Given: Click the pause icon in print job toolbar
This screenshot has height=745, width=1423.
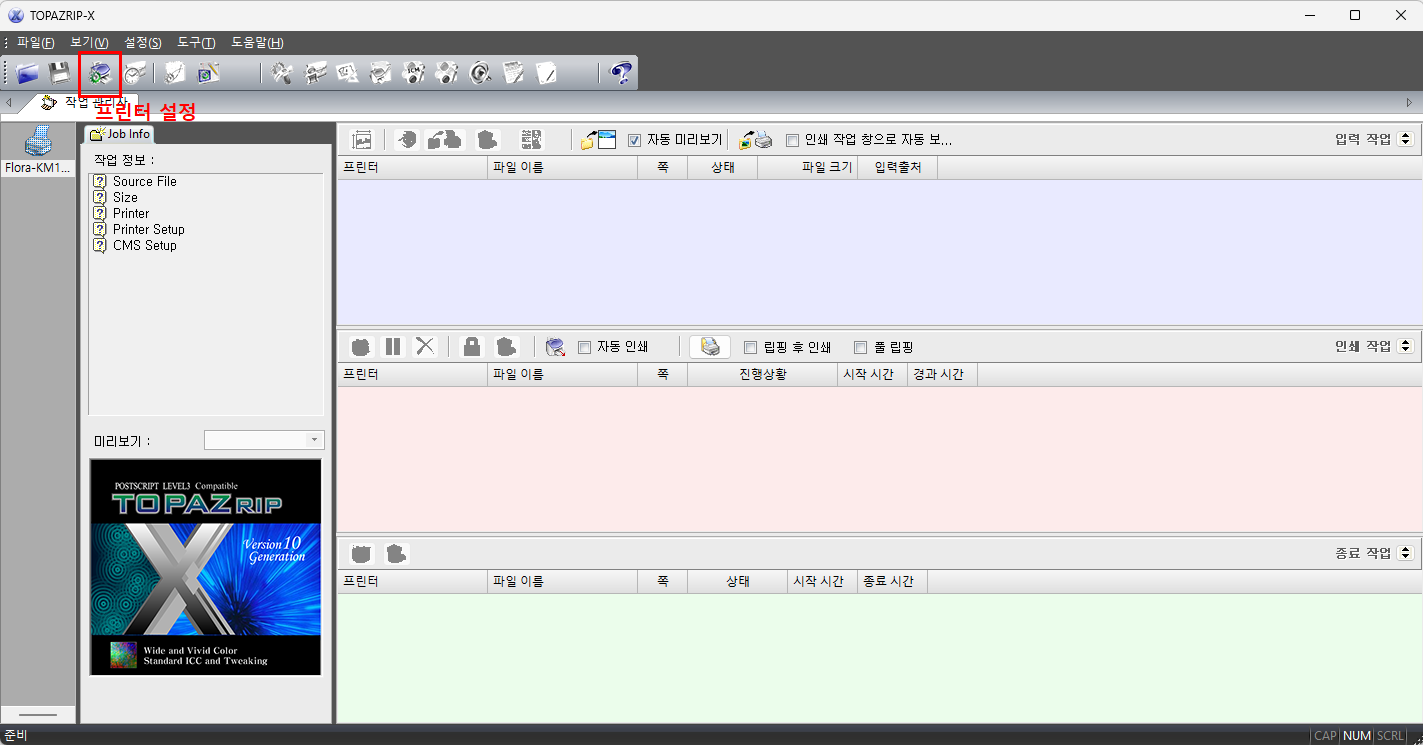Looking at the screenshot, I should 393,346.
